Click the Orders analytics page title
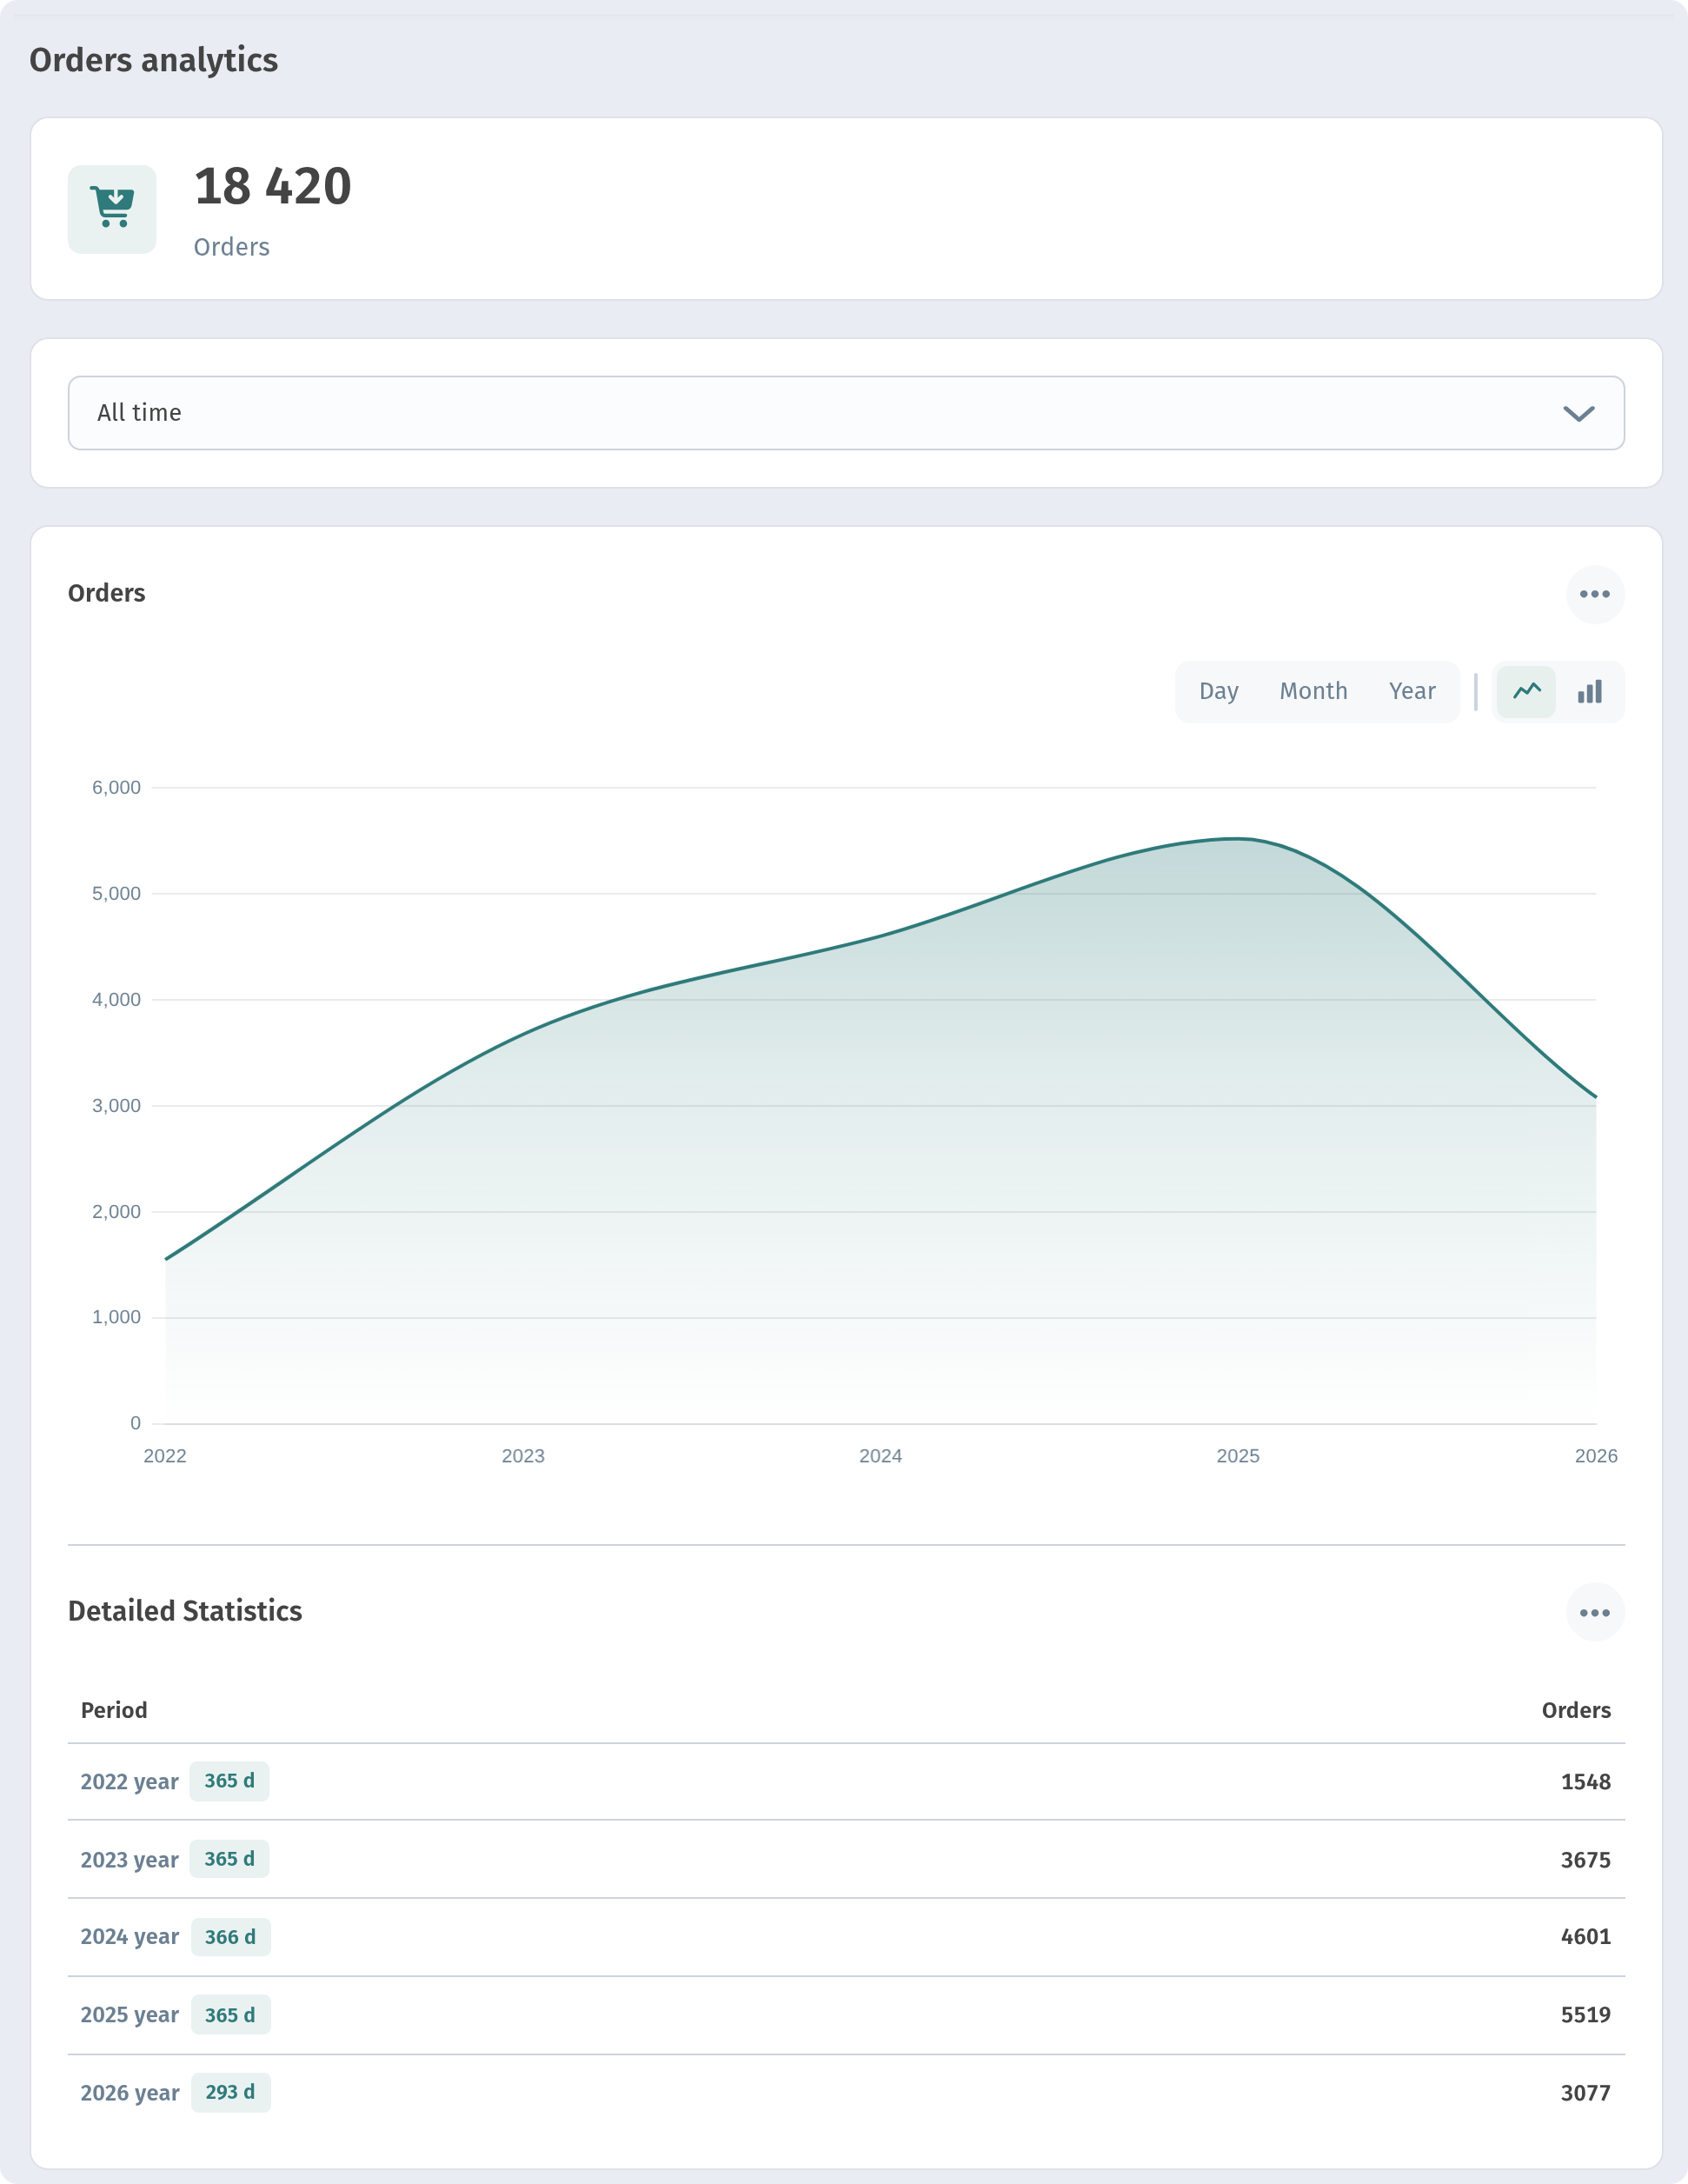 [154, 60]
